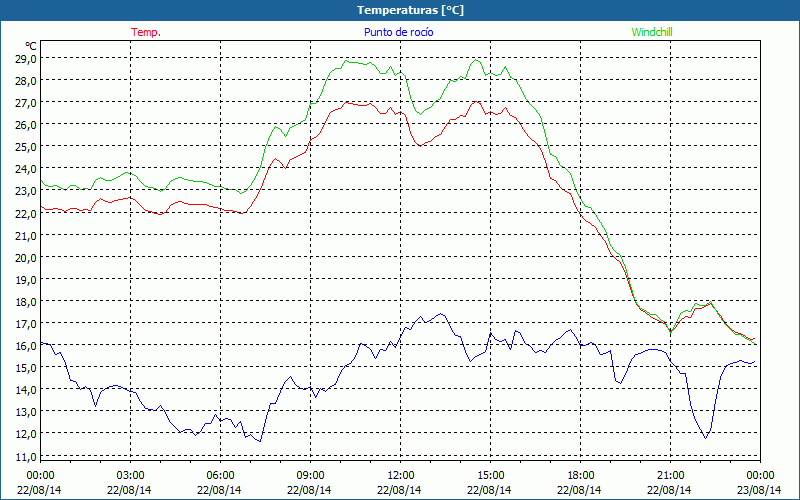800x500 pixels.
Task: Click the 11,0 y-axis label
Action: click(x=26, y=456)
